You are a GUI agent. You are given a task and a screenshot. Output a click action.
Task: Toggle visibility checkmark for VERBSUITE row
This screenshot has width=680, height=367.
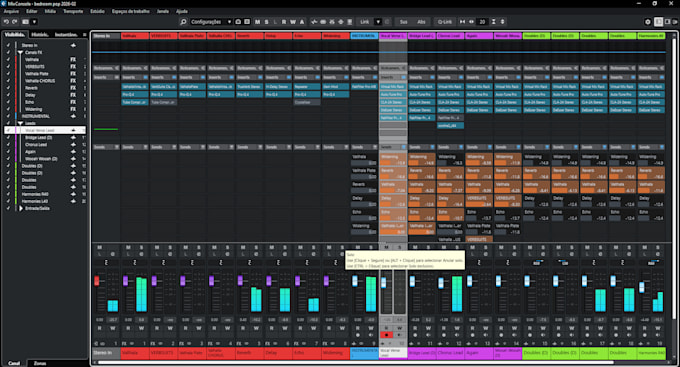click(8, 67)
